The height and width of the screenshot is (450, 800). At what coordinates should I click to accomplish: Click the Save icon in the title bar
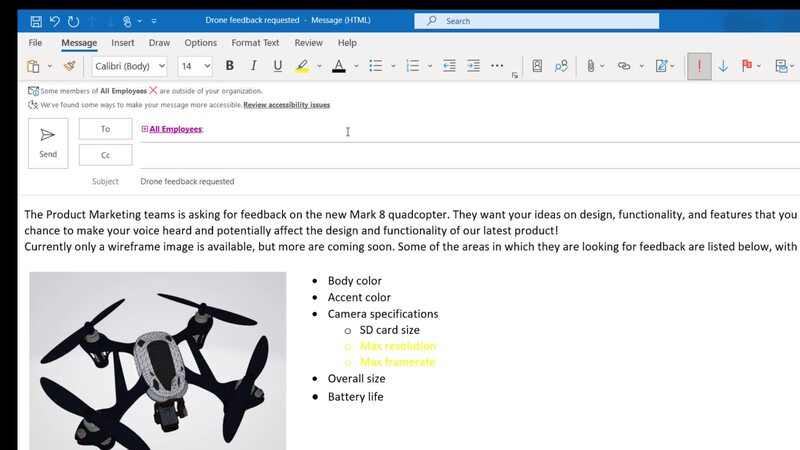coord(36,20)
